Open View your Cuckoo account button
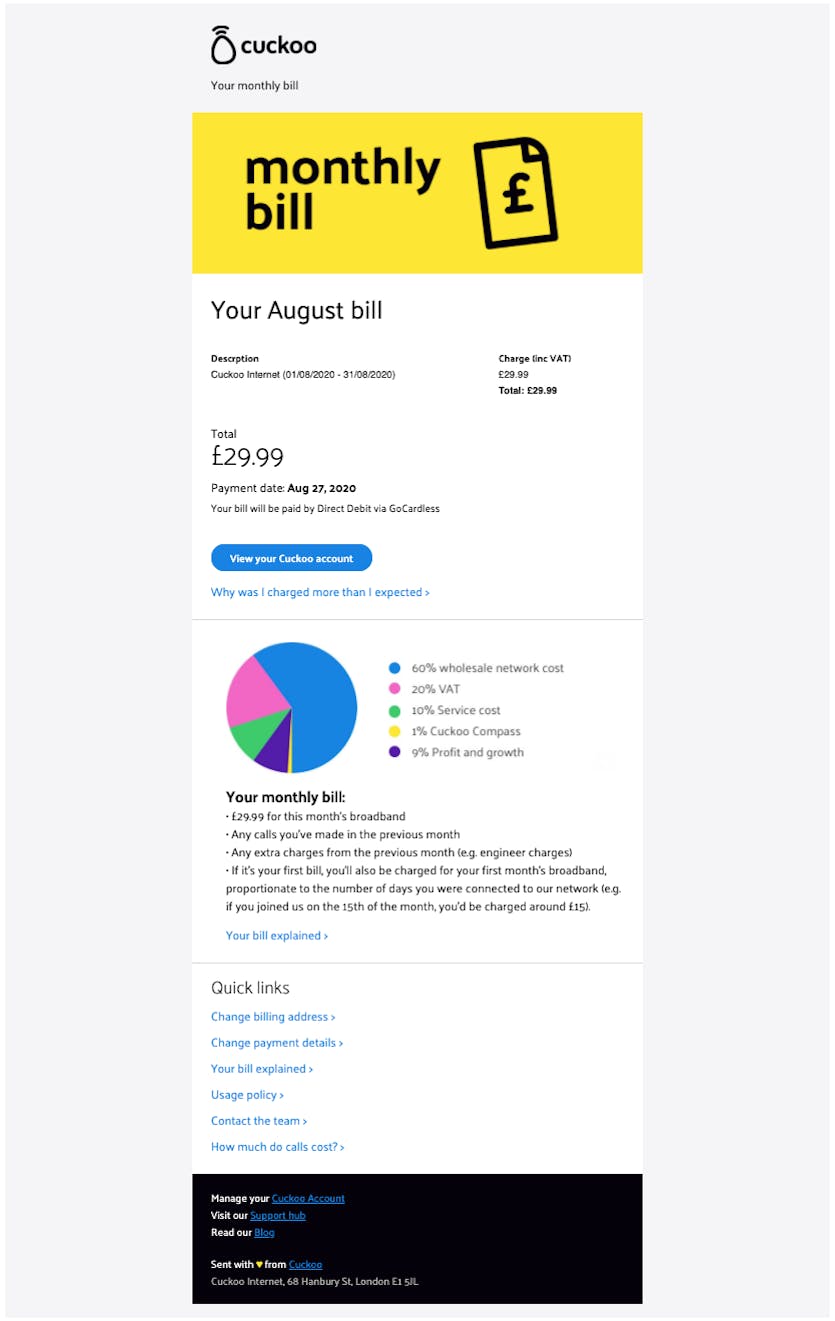The height and width of the screenshot is (1321, 835). (x=291, y=558)
